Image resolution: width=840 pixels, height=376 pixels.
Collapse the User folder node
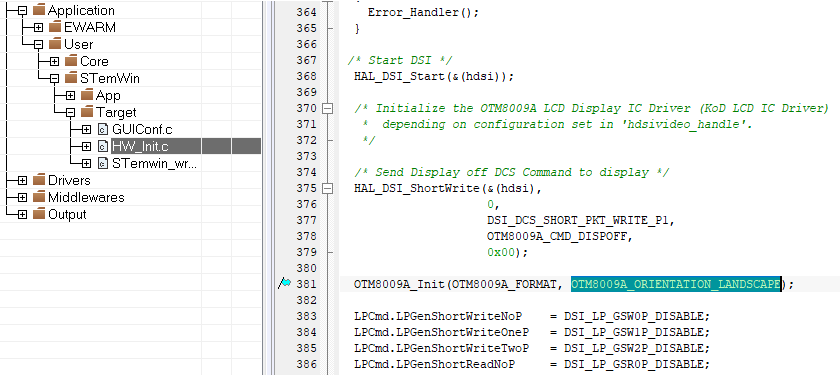point(38,44)
